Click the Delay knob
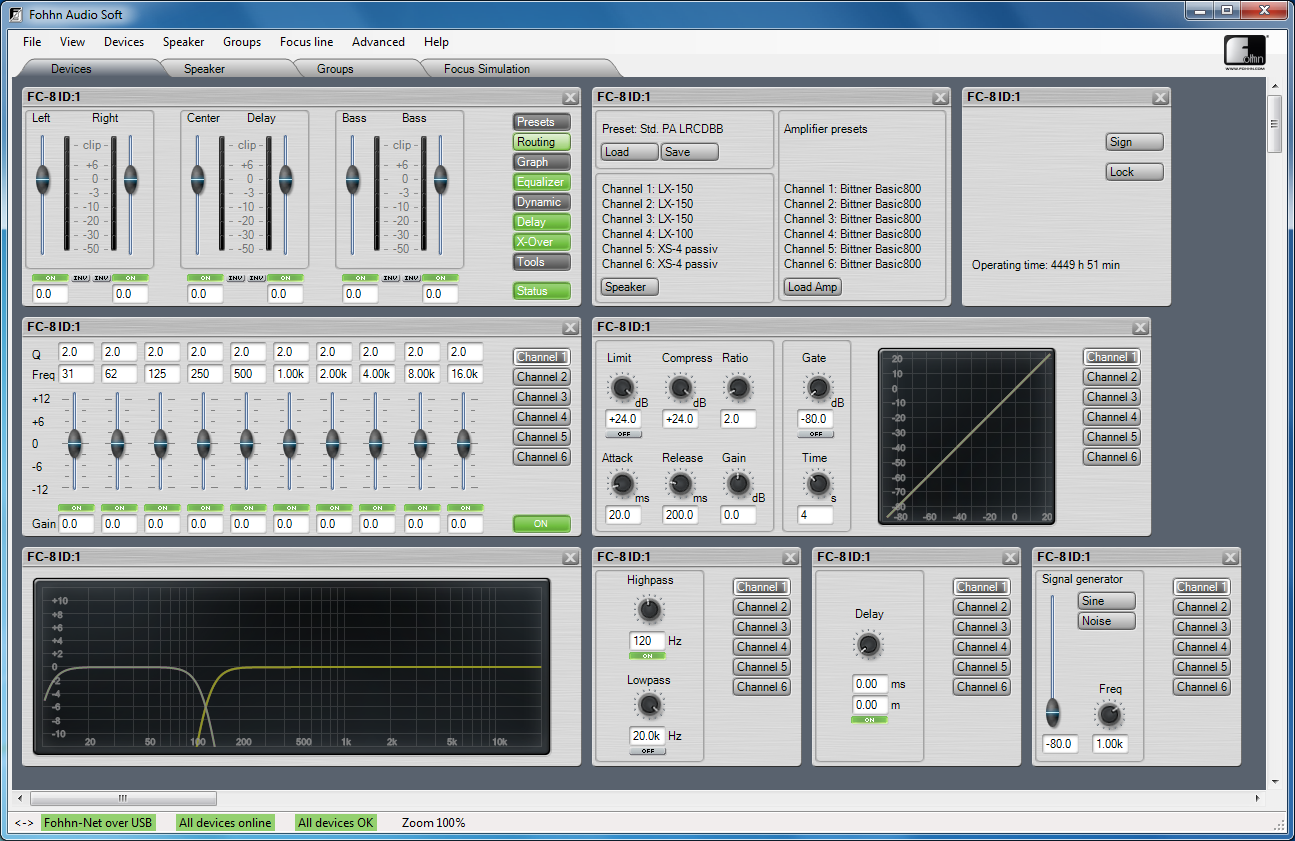The height and width of the screenshot is (841, 1295). tap(869, 645)
